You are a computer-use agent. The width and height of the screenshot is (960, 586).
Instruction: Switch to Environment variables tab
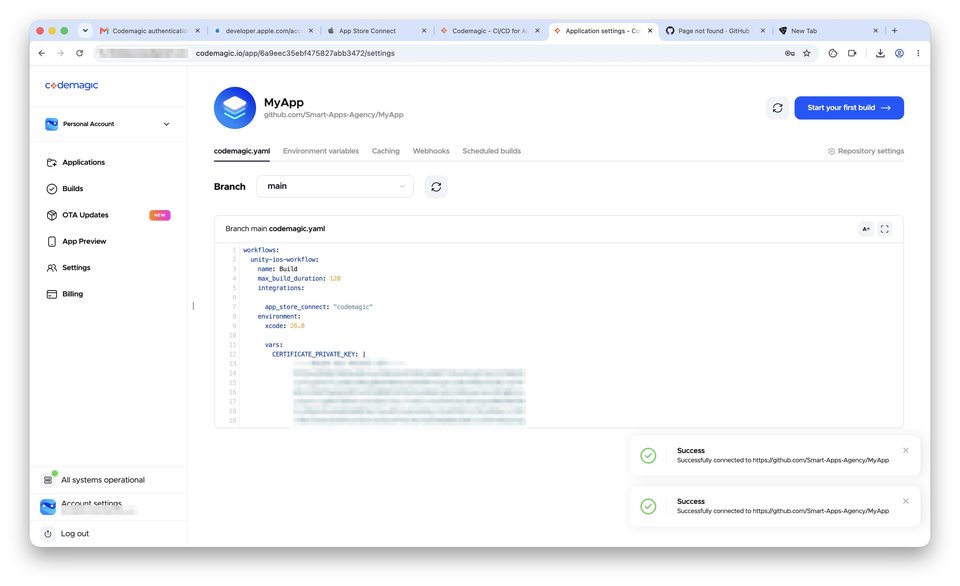click(x=321, y=151)
